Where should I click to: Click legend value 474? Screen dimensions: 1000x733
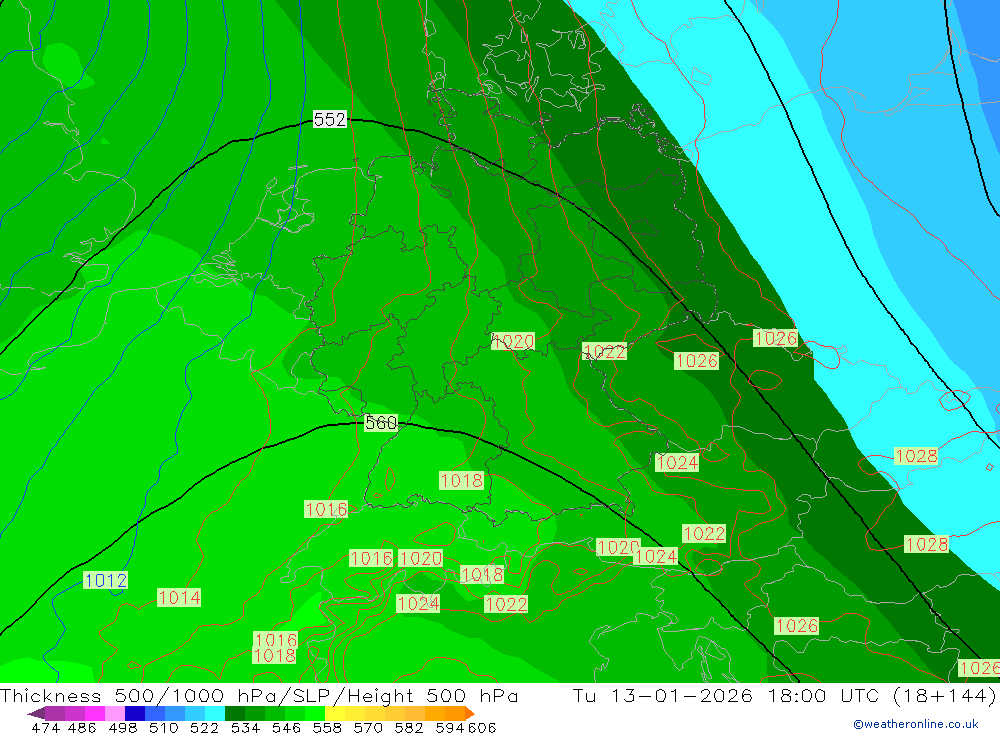point(45,727)
